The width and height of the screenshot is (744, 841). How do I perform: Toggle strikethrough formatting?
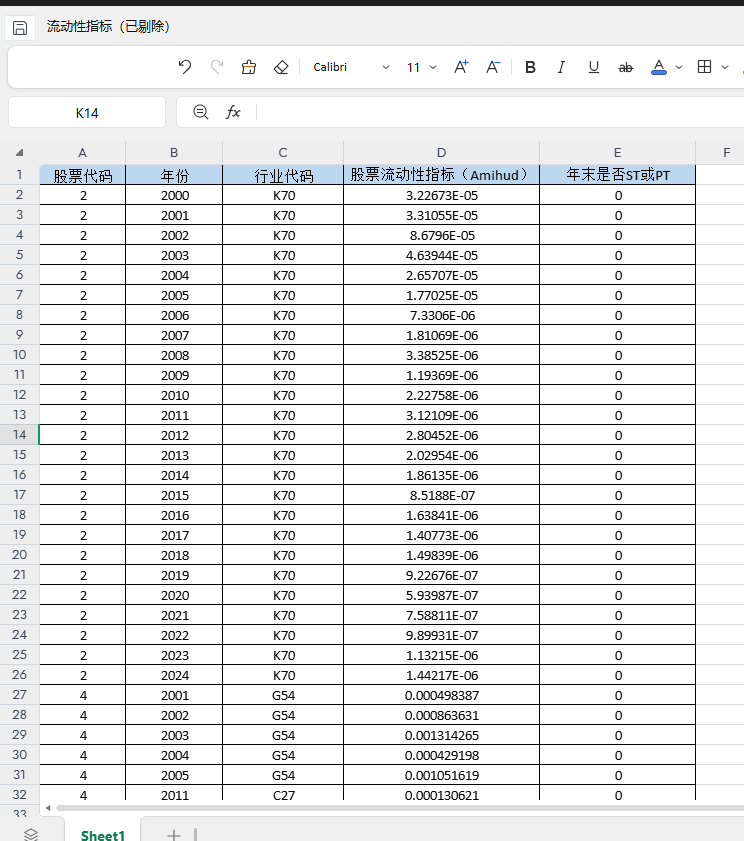[x=625, y=68]
